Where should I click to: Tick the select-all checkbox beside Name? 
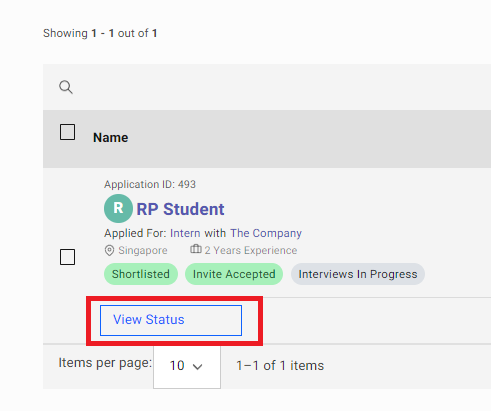[x=67, y=132]
